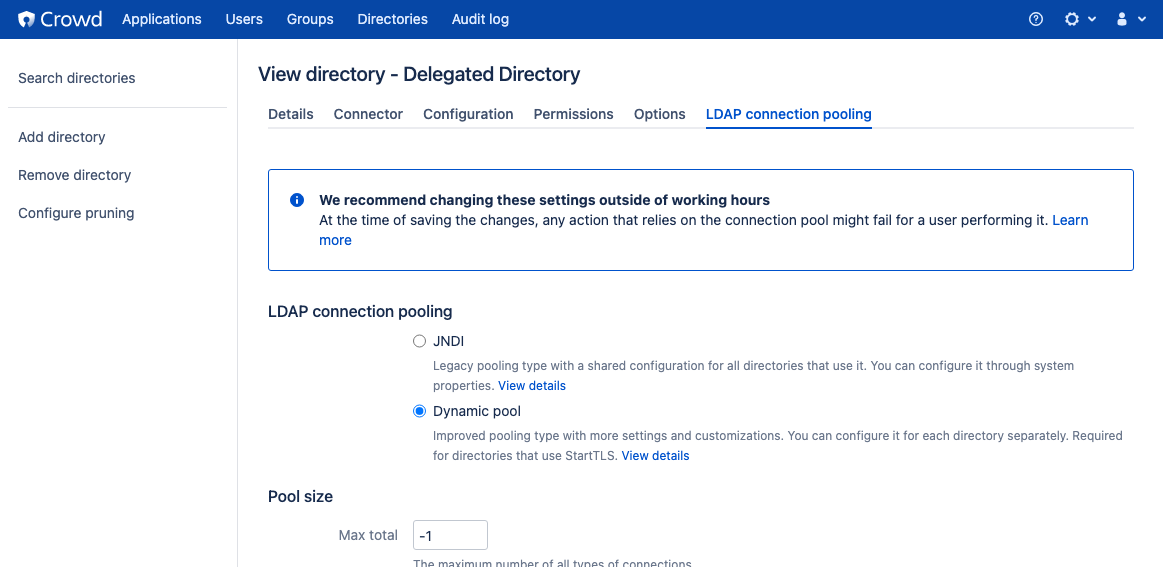This screenshot has height=567, width=1163.
Task: Click Add directory in sidebar
Action: click(x=61, y=137)
